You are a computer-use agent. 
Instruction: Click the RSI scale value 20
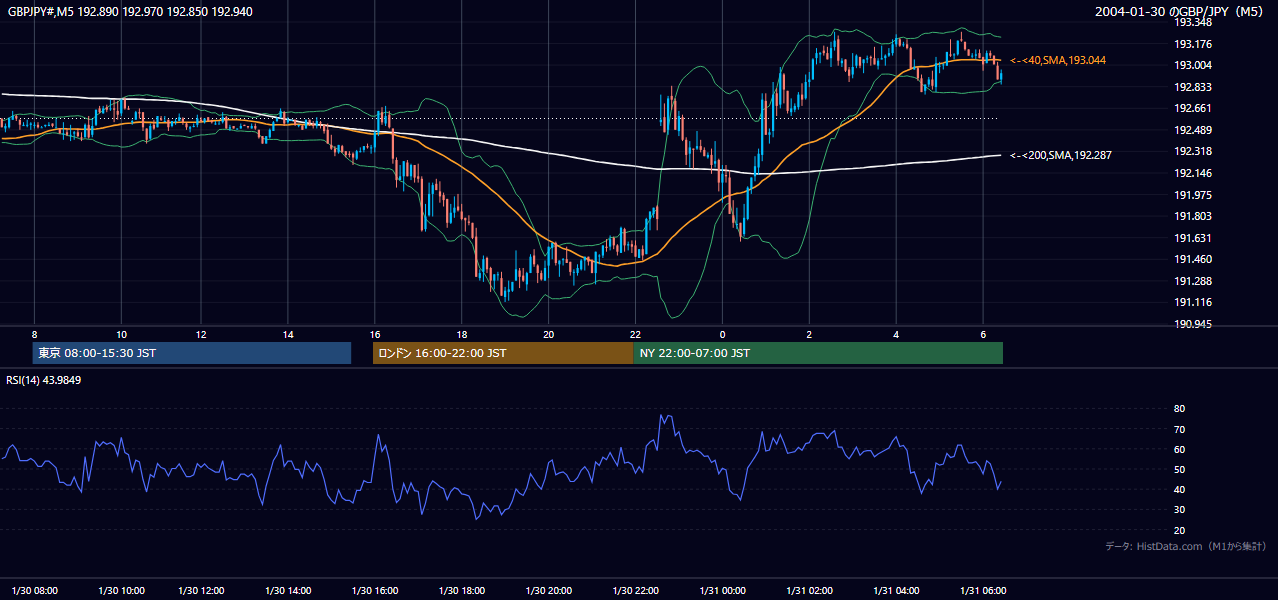tap(1180, 530)
